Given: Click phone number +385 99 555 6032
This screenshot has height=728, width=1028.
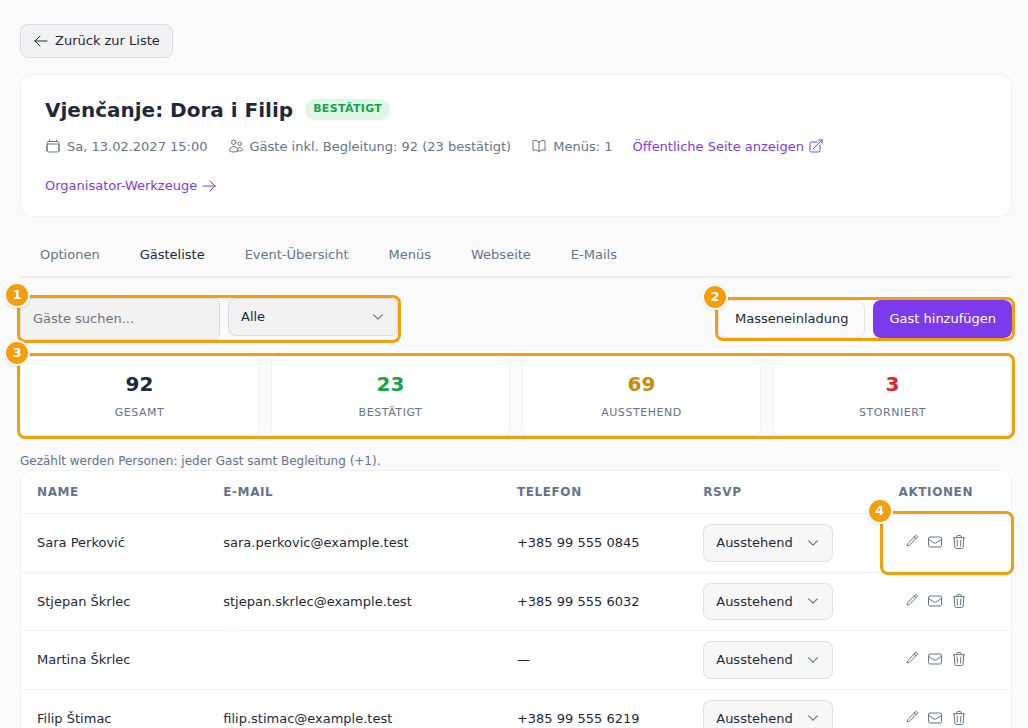Looking at the screenshot, I should coord(578,601).
